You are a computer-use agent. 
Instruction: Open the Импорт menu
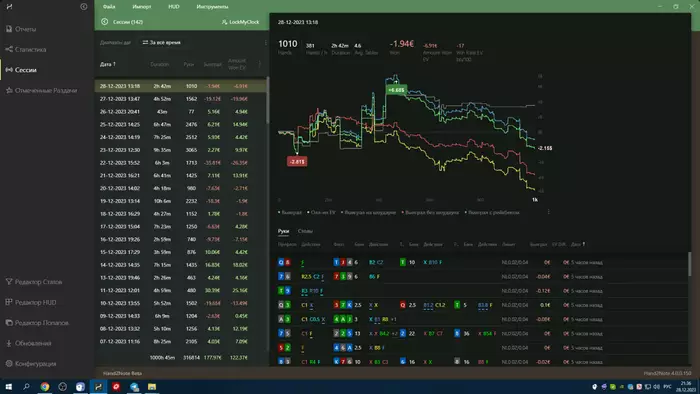click(142, 7)
